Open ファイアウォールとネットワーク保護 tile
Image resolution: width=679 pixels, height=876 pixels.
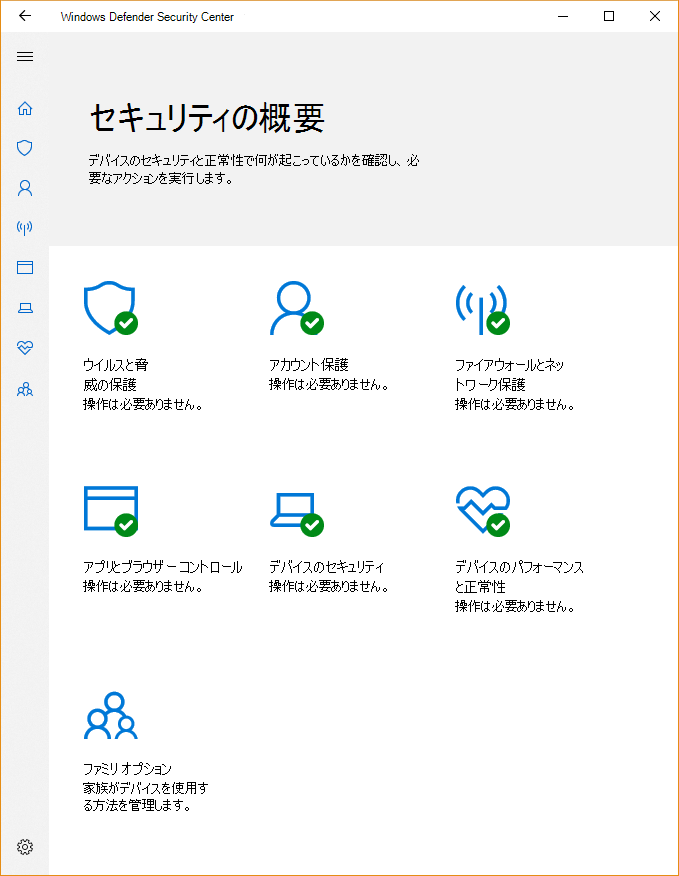click(x=482, y=310)
